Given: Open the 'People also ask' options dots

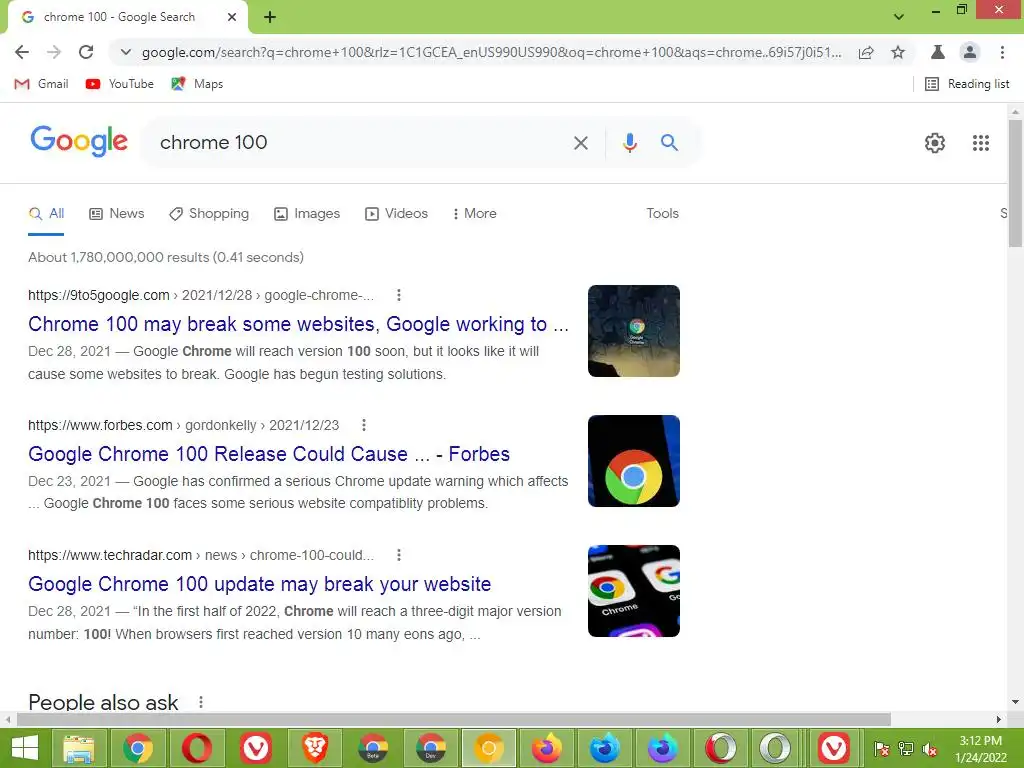Looking at the screenshot, I should pyautogui.click(x=200, y=702).
